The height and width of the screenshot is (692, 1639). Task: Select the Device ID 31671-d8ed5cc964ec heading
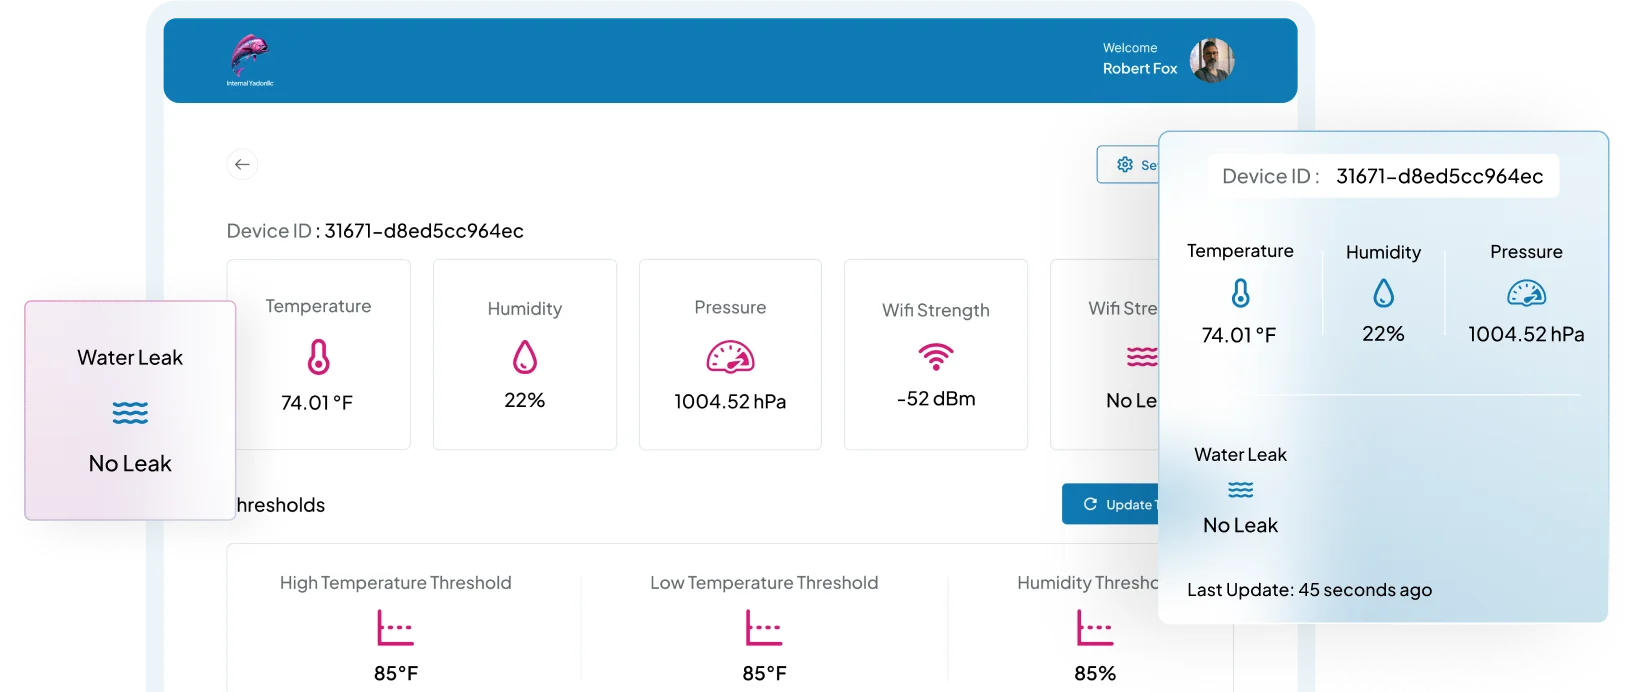coord(375,231)
